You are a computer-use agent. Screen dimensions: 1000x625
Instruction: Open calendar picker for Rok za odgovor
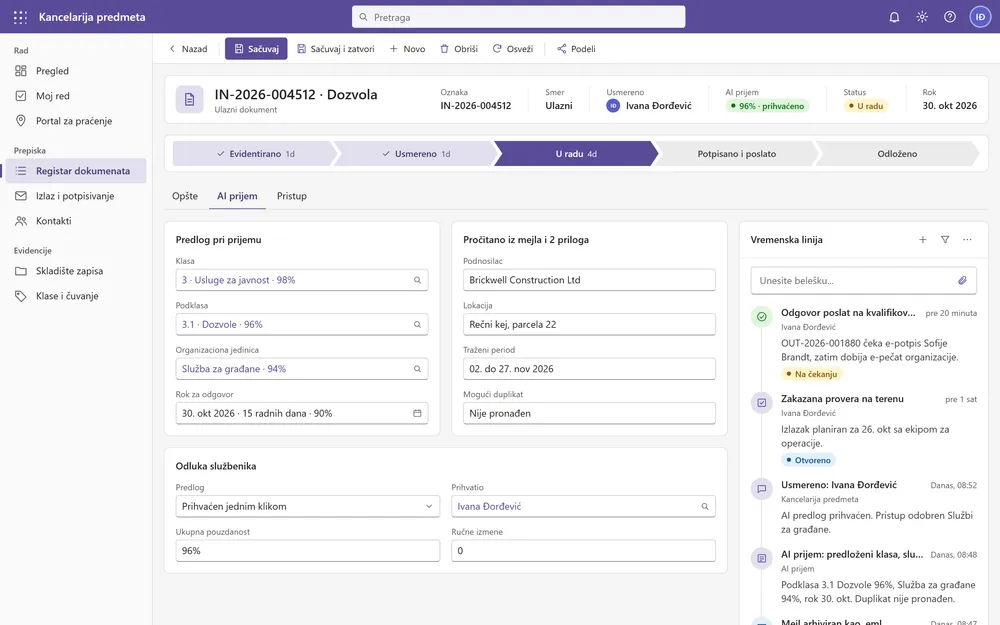(417, 413)
